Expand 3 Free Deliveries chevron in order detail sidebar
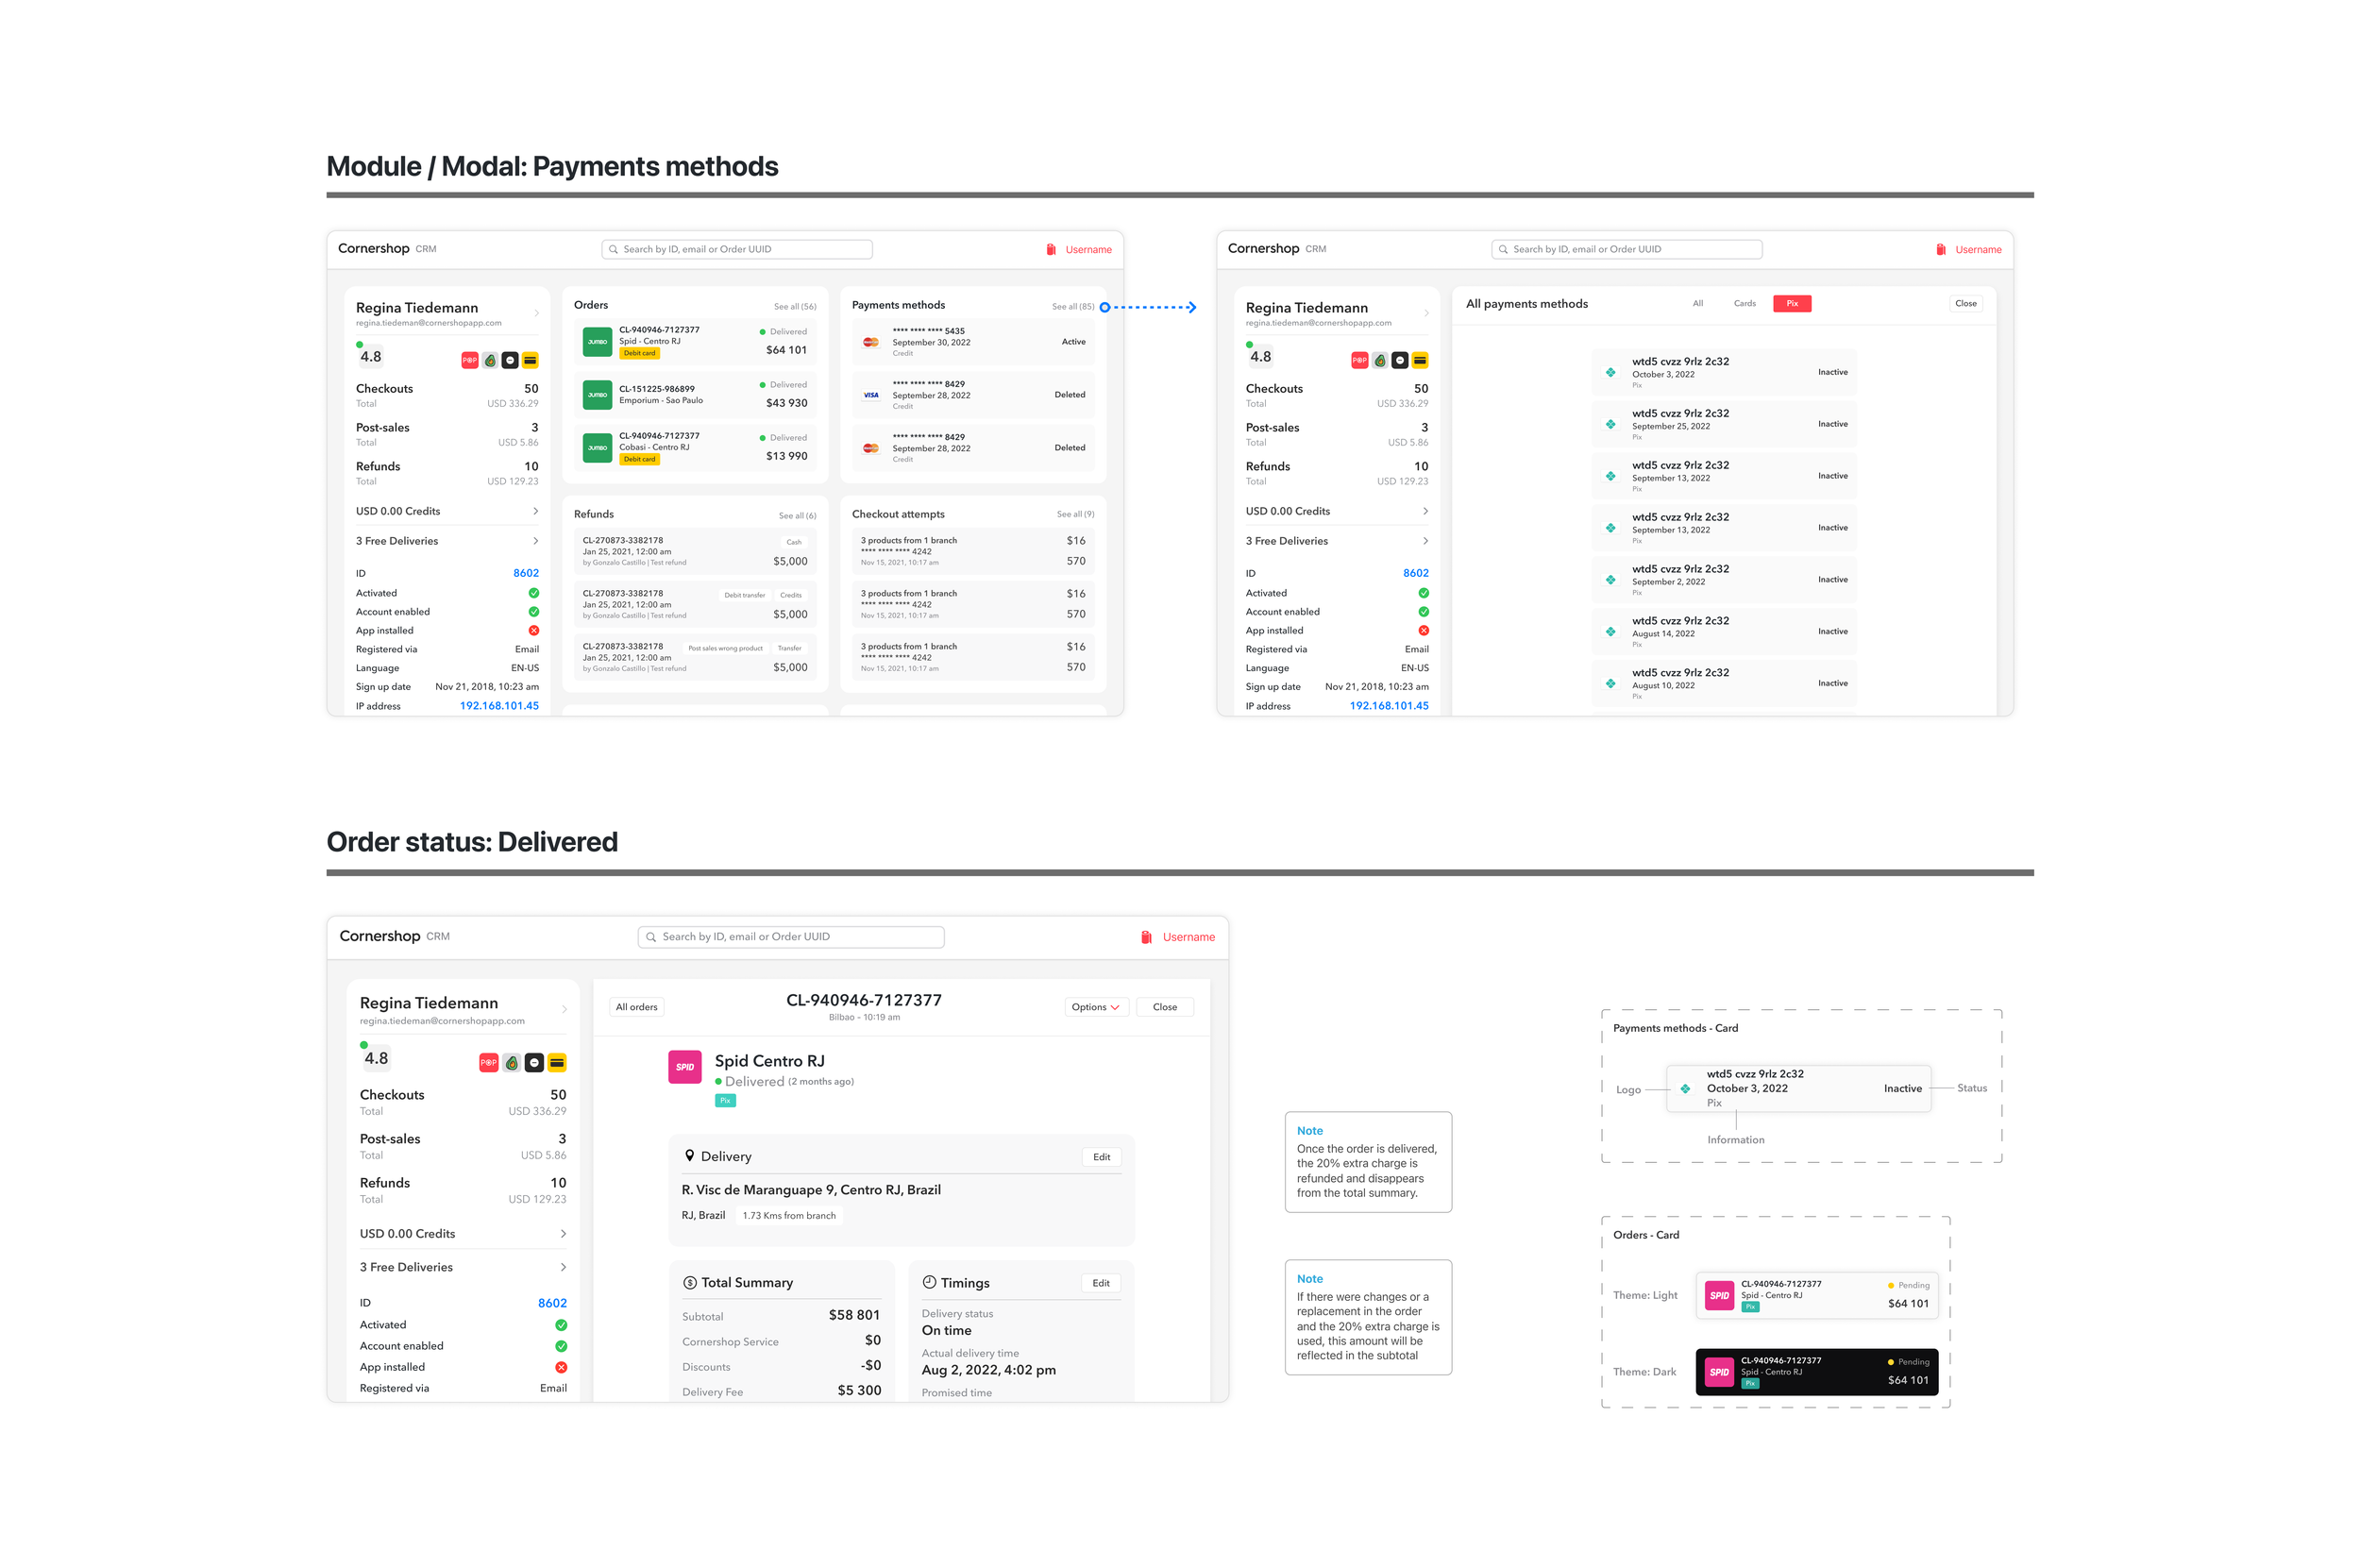Image resolution: width=2360 pixels, height=1568 pixels. point(563,1267)
